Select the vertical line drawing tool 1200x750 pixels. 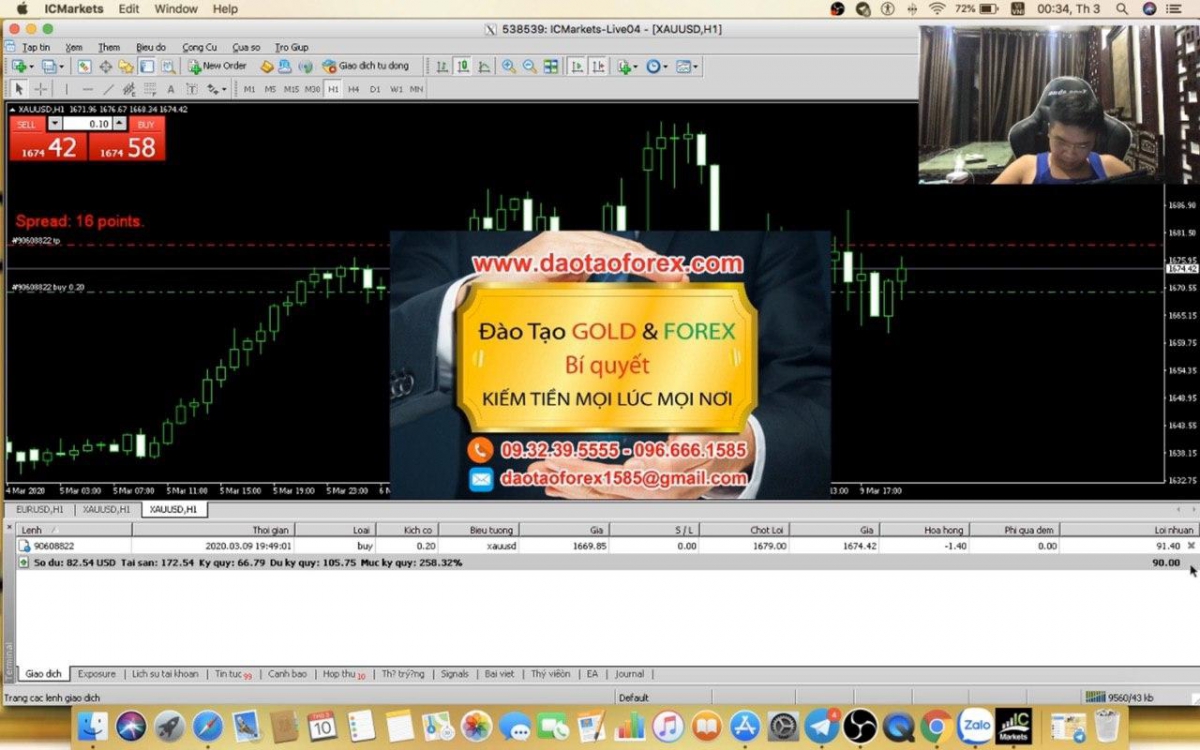pos(66,89)
